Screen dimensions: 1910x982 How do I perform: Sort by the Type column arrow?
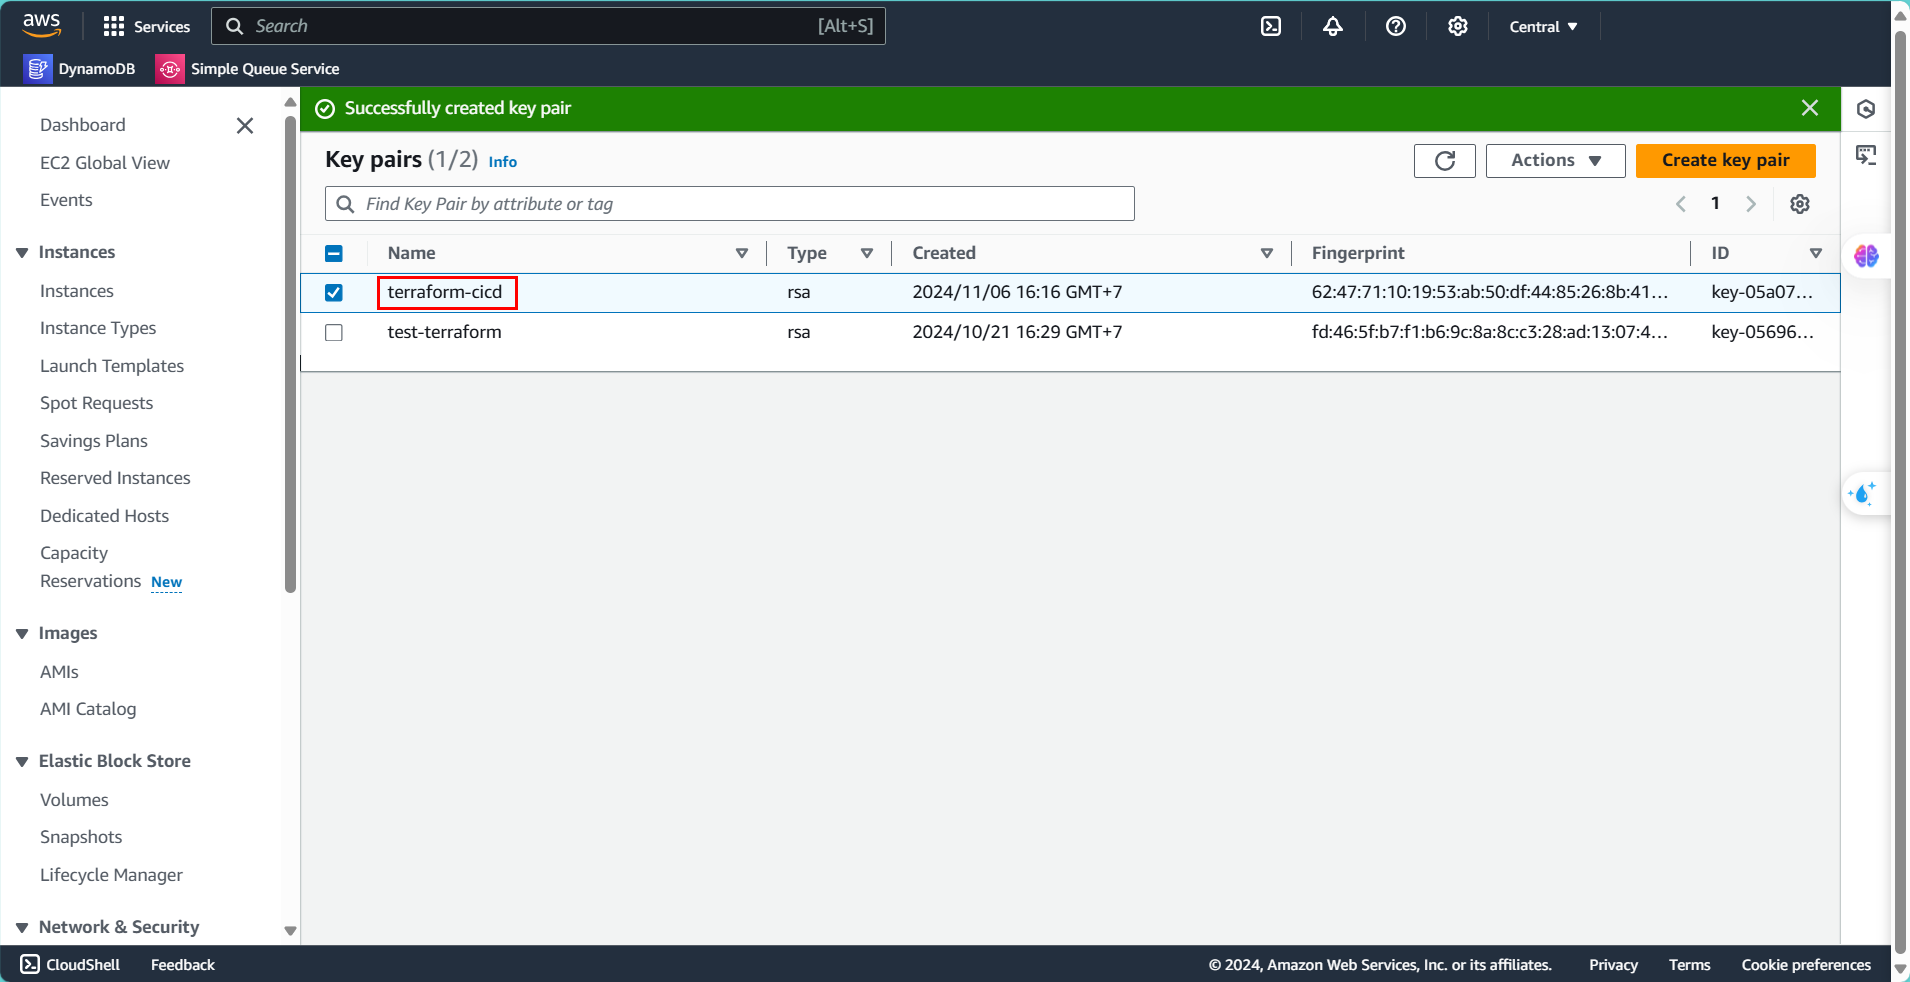point(867,254)
